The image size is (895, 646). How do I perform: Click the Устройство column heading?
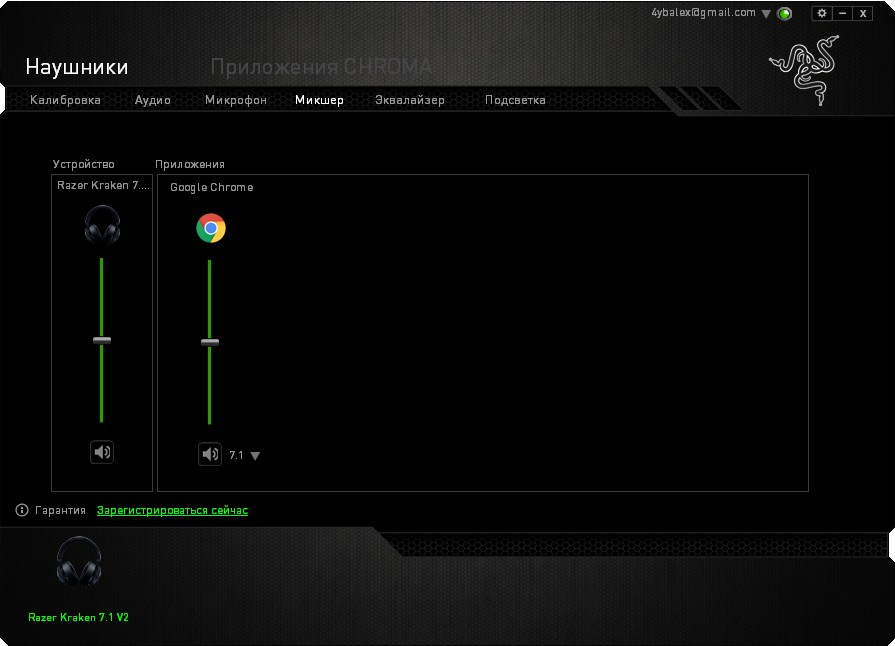[x=83, y=164]
